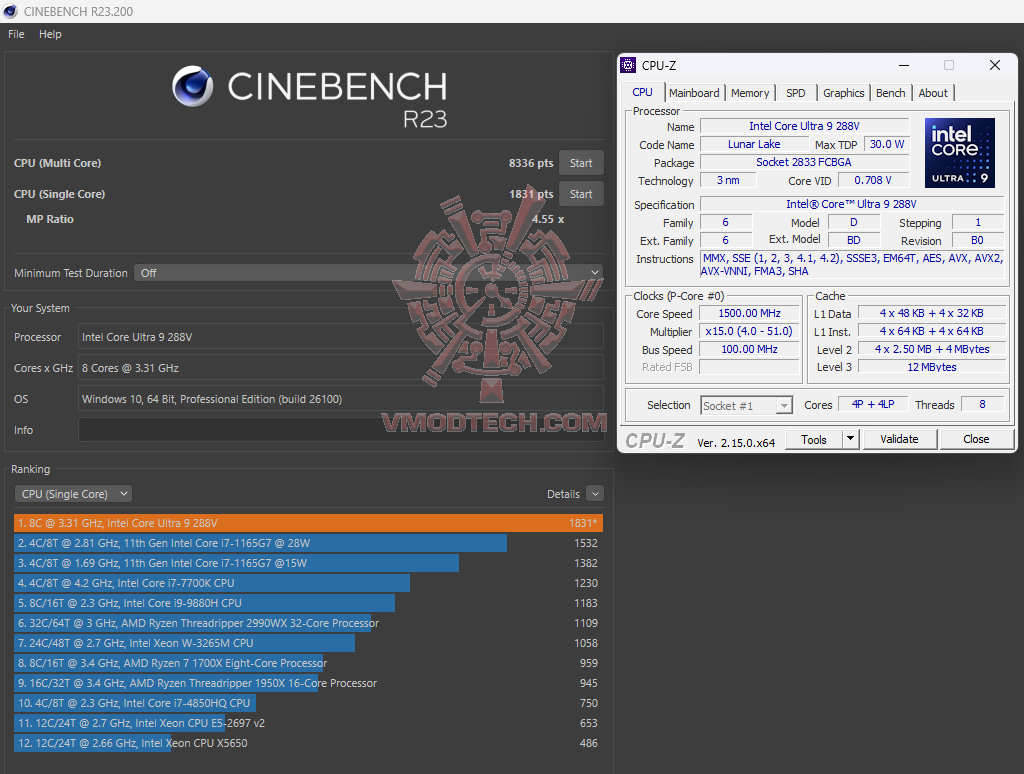Expand the ranking Details arrow
Image resolution: width=1024 pixels, height=774 pixels.
click(594, 494)
